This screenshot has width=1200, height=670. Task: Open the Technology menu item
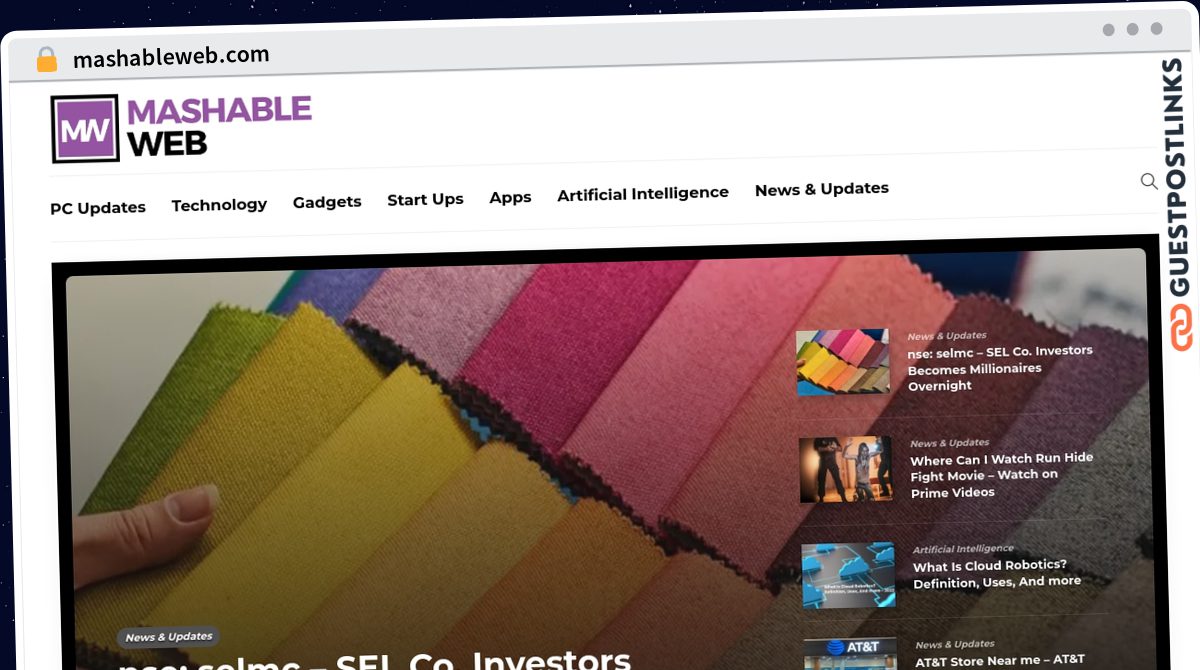[219, 205]
